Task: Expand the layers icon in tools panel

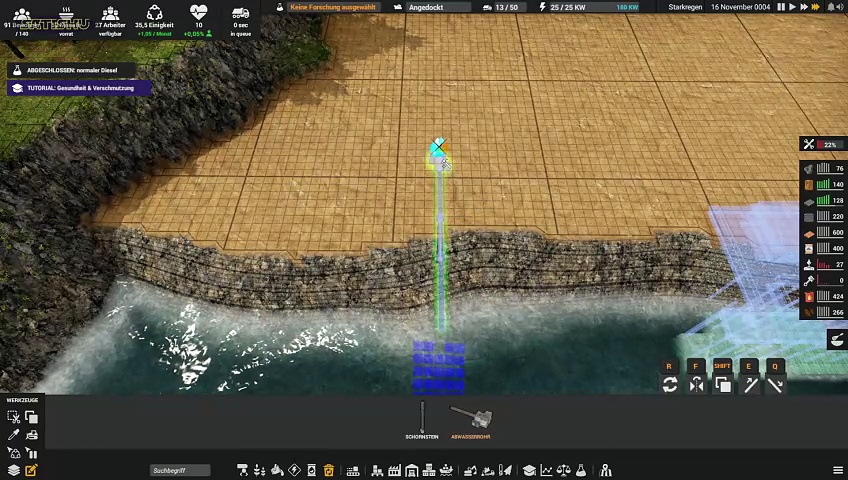Action: (x=14, y=470)
